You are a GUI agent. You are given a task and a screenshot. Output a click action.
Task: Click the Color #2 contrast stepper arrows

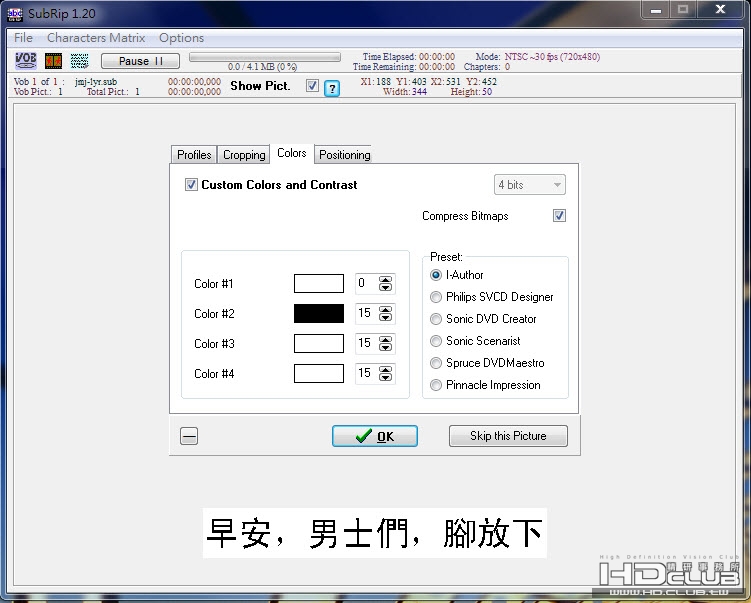click(x=385, y=314)
